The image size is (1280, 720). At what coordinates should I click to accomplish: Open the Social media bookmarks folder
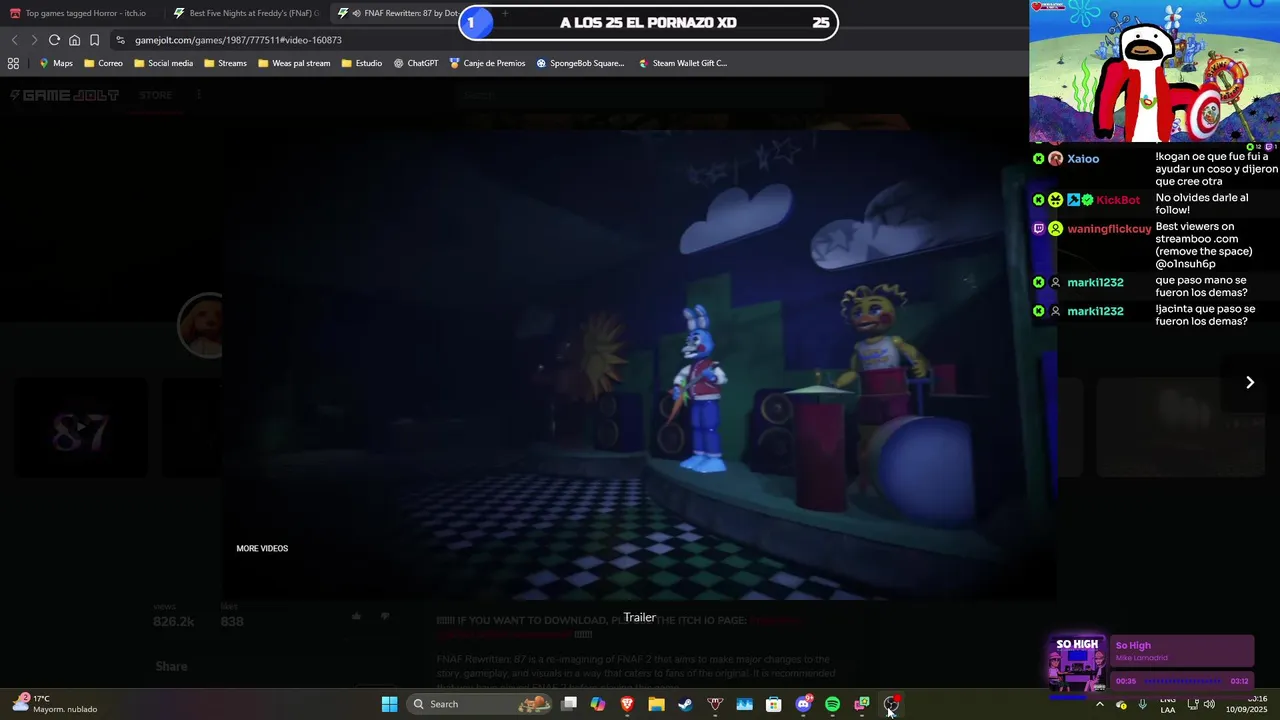[163, 63]
